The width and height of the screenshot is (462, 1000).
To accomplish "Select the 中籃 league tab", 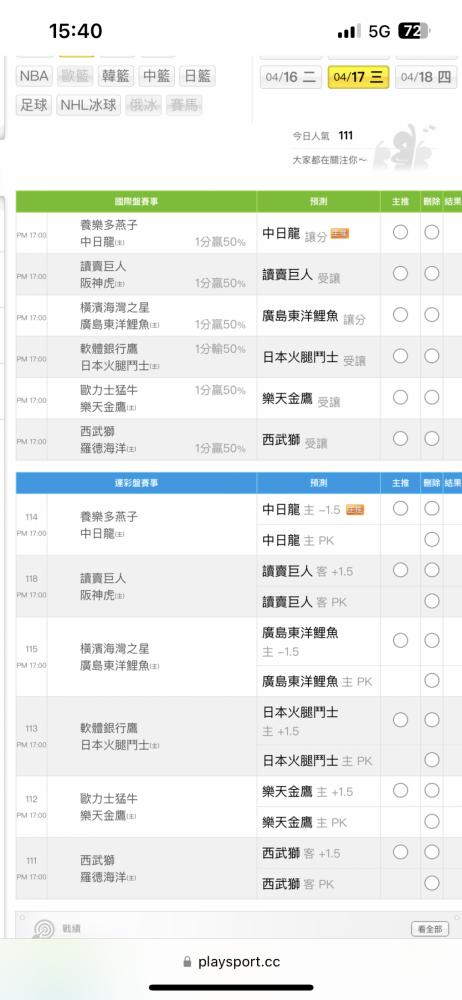I will (x=156, y=77).
